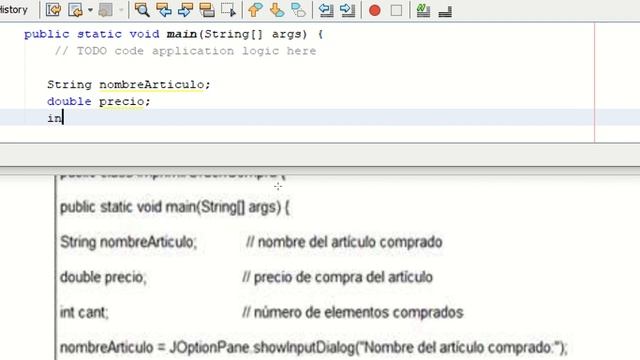Click the 'JOptionPane.showInputDialog' line in the document
Viewport: 640px width, 360px height.
(313, 348)
